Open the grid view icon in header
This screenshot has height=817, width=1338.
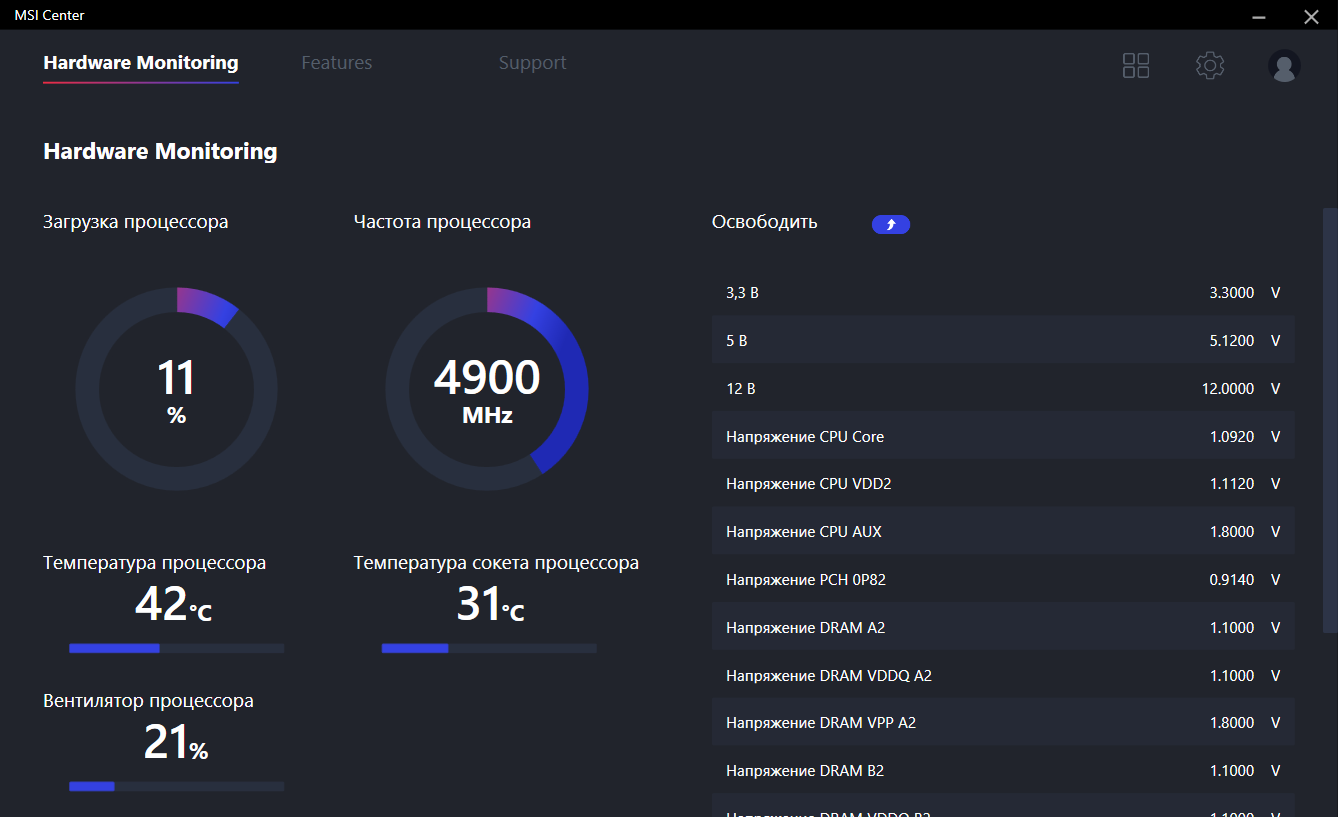pos(1136,66)
